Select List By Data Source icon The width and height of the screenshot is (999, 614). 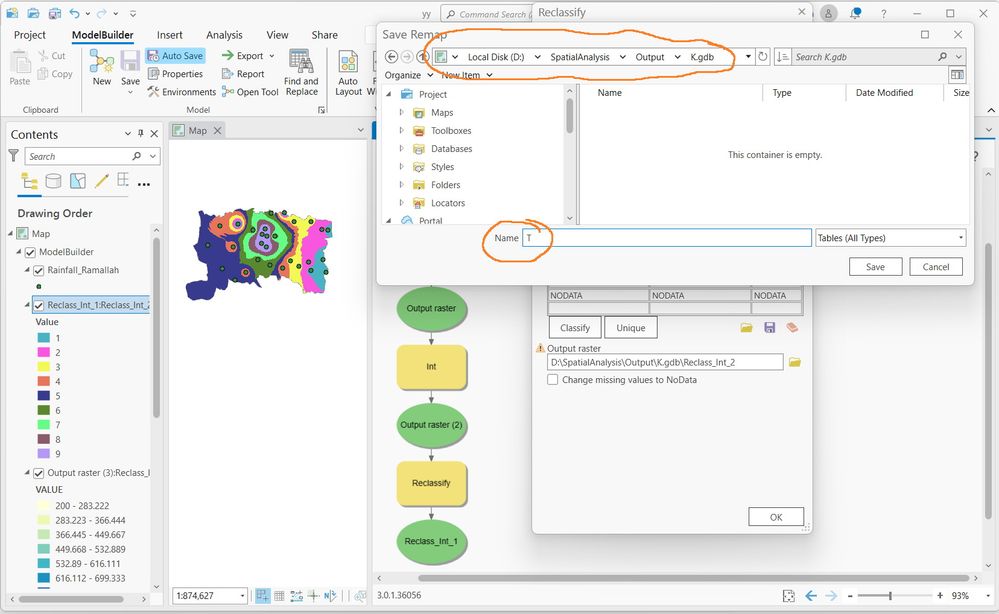(x=54, y=181)
